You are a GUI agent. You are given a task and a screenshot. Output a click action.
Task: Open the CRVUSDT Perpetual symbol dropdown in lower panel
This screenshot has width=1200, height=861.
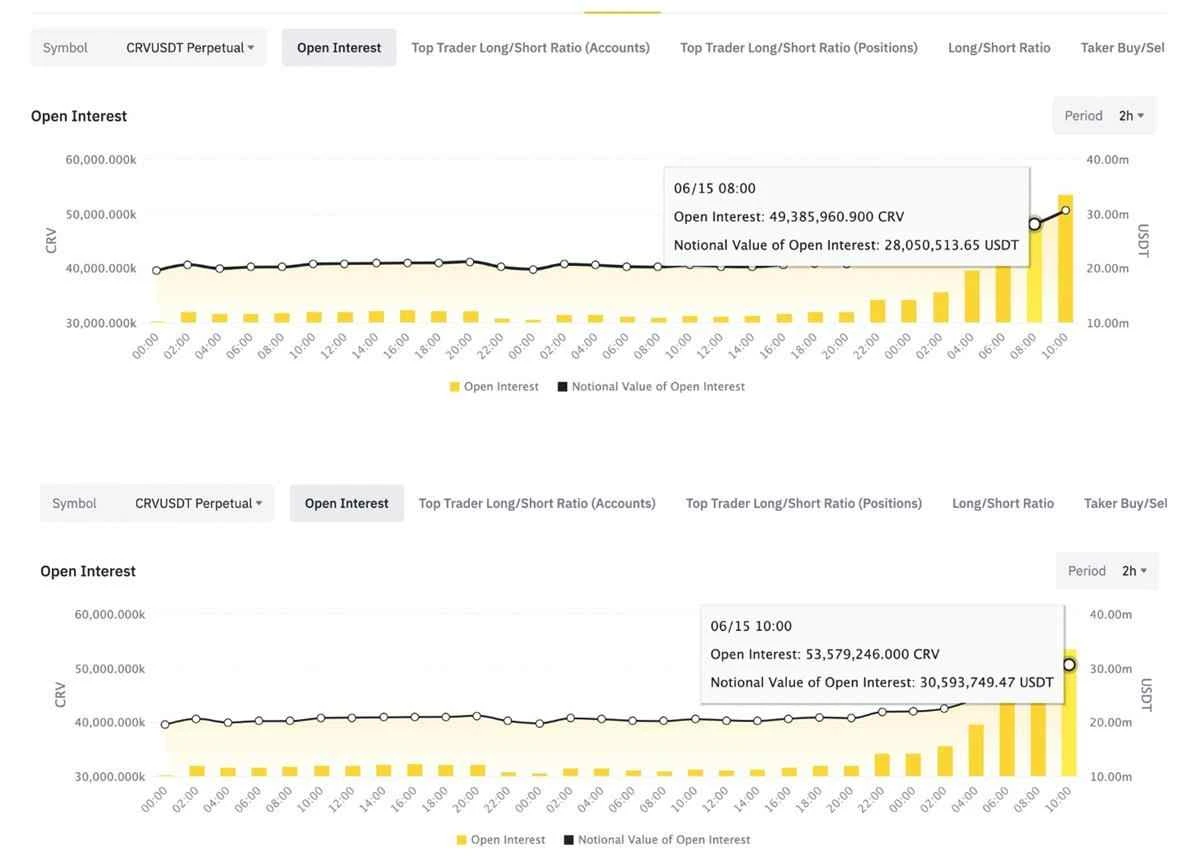[x=198, y=503]
